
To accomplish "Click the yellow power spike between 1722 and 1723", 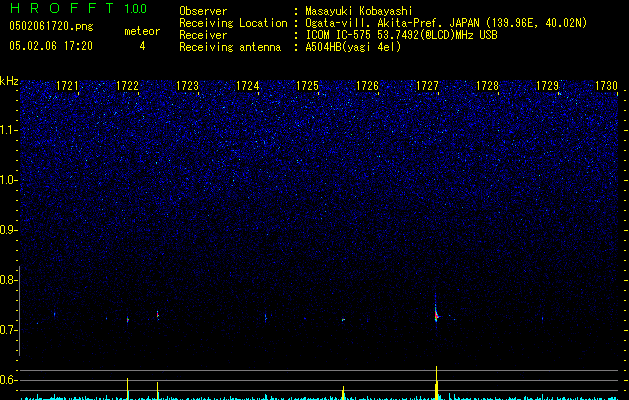I will pos(158,391).
